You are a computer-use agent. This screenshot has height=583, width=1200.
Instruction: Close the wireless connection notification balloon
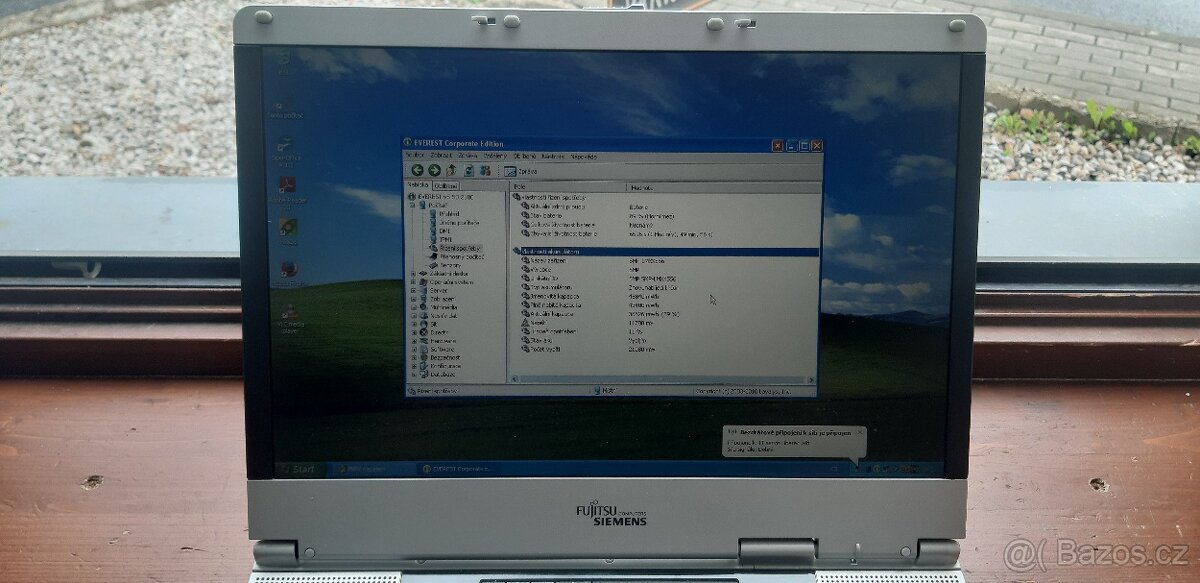pos(860,431)
